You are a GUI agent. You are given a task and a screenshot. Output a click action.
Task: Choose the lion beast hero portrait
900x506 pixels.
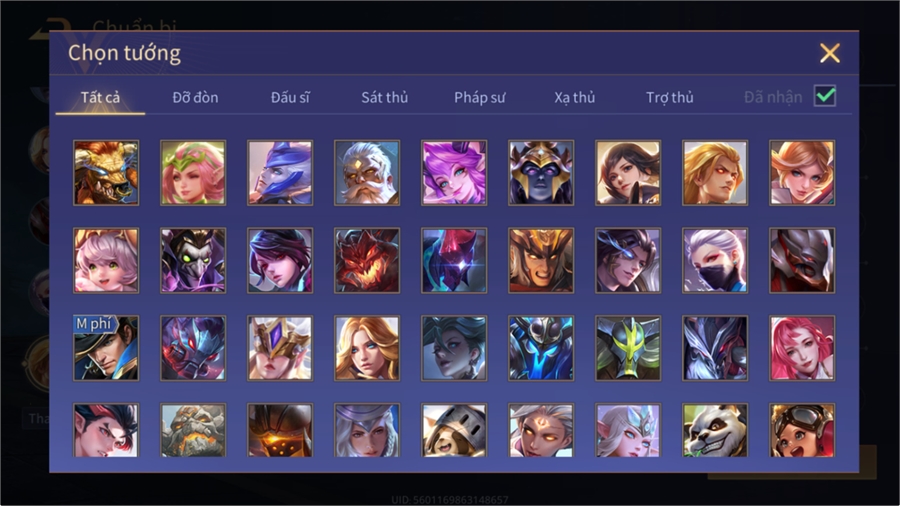point(106,173)
